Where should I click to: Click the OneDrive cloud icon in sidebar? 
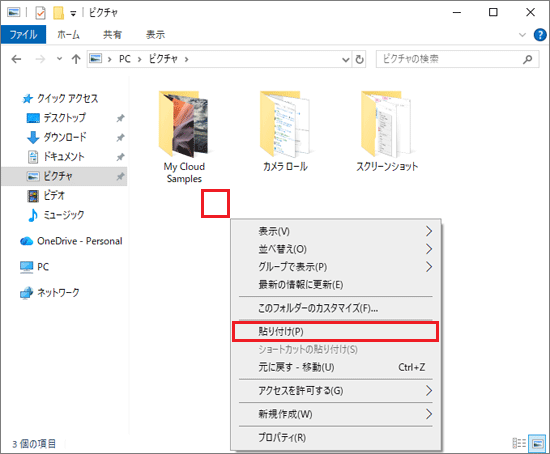pyautogui.click(x=27, y=241)
